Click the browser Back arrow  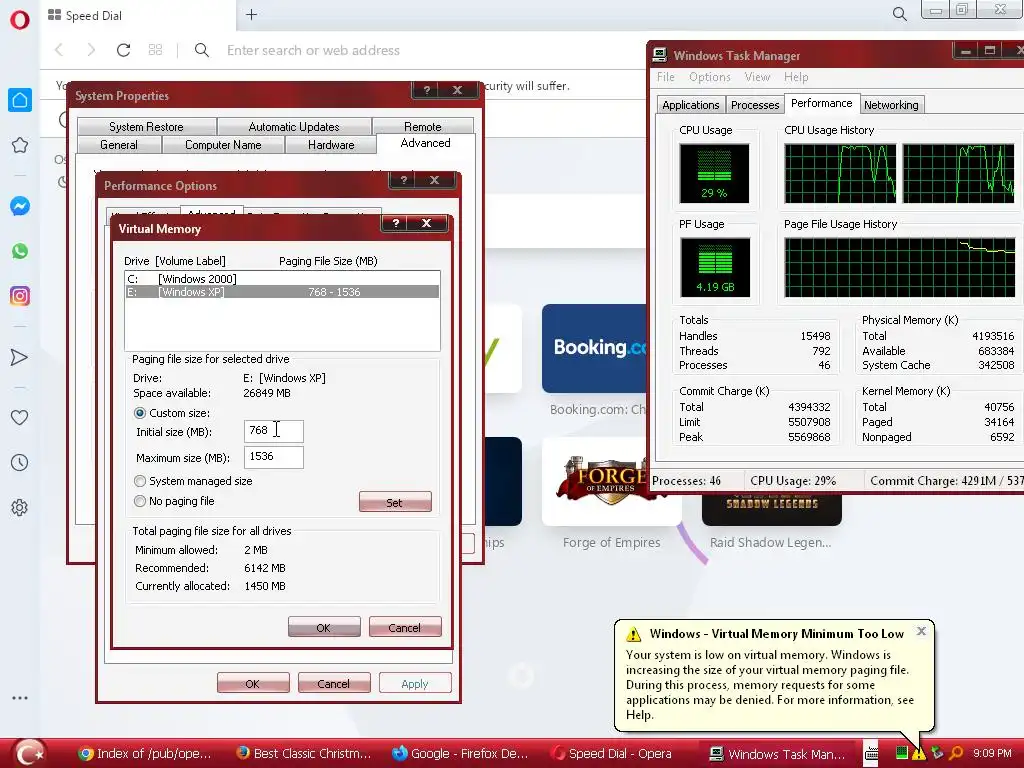tap(59, 50)
